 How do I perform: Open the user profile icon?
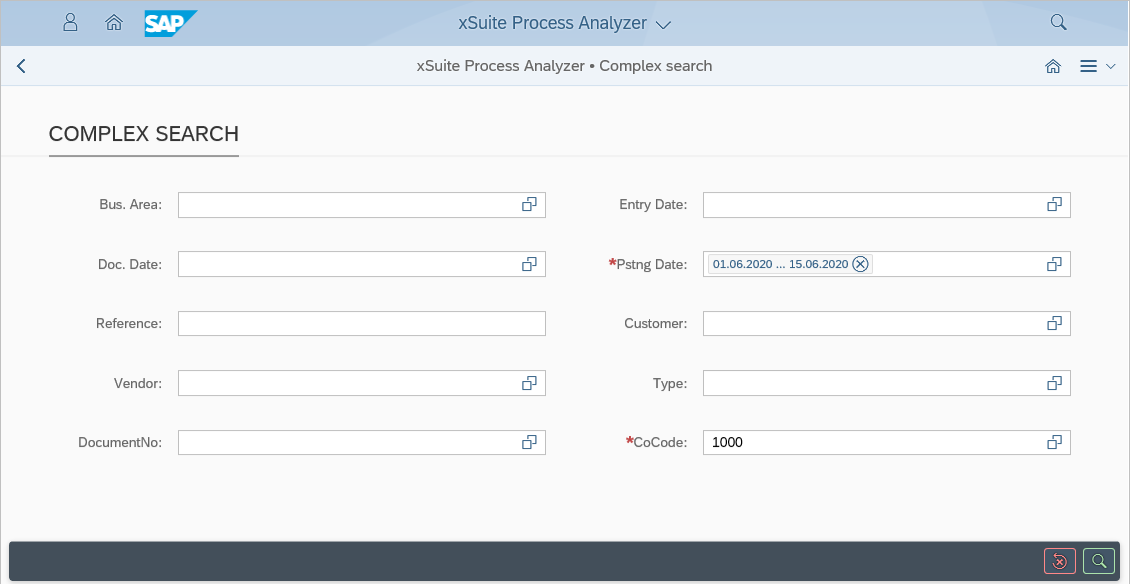[70, 22]
